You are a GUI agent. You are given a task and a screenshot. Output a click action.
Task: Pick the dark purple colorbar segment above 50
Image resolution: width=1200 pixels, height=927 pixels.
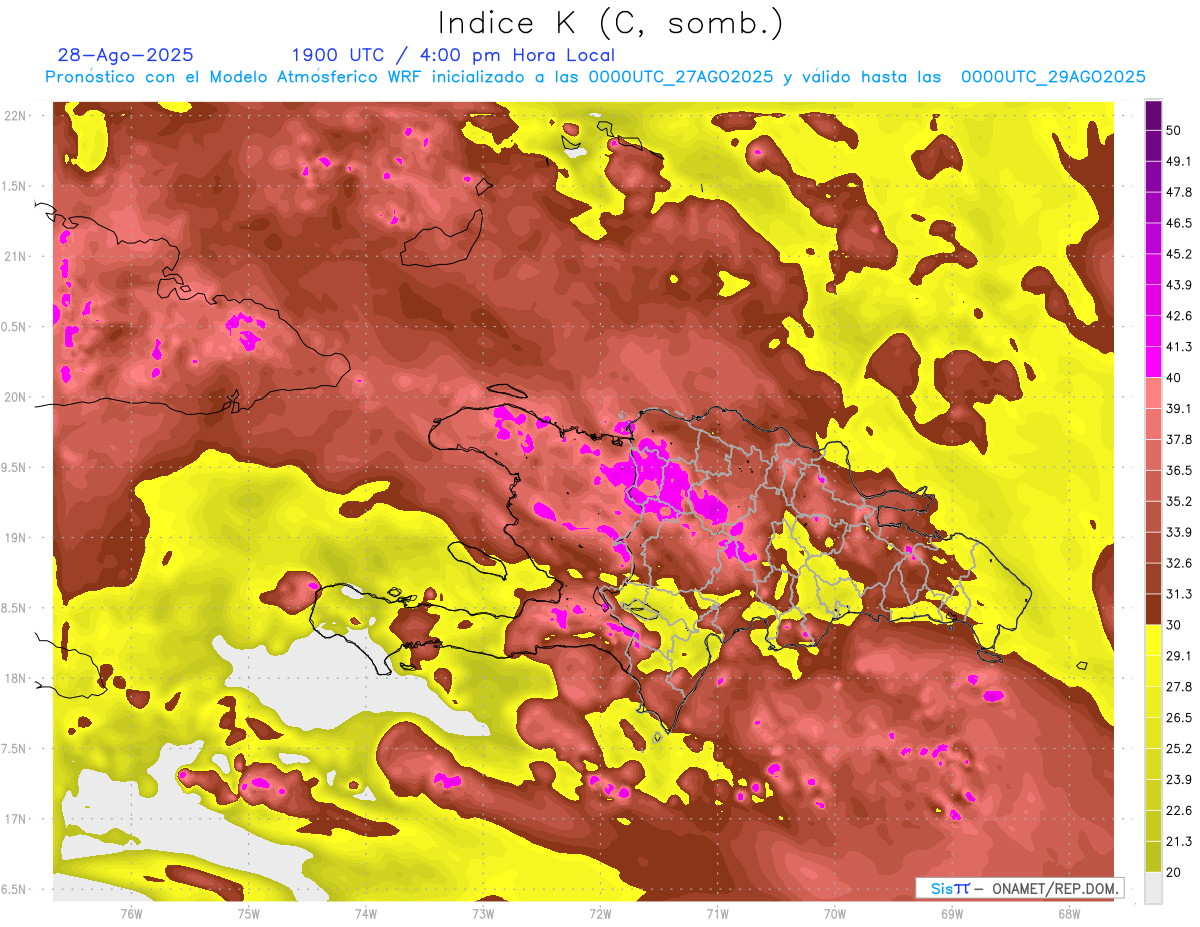pos(1154,115)
